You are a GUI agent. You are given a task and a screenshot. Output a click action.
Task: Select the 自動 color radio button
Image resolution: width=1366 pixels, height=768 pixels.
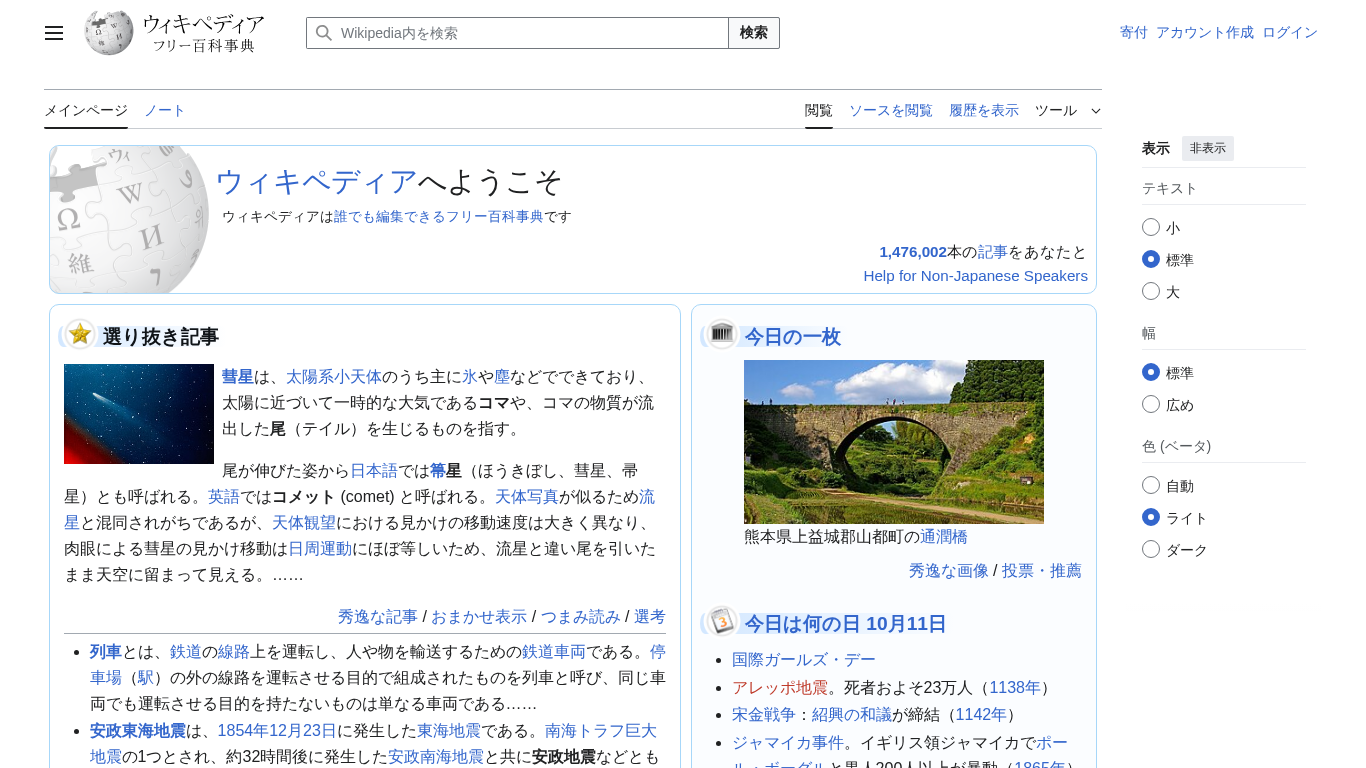[1151, 486]
